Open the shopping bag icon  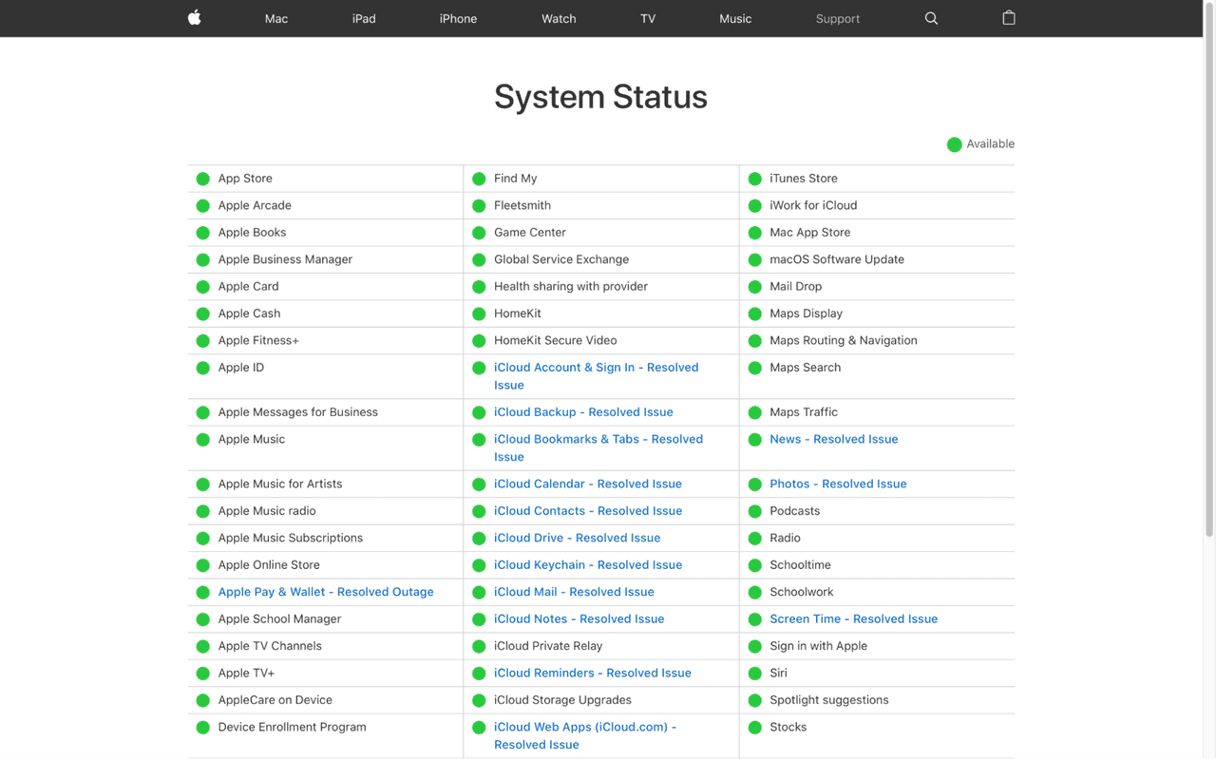1008,18
